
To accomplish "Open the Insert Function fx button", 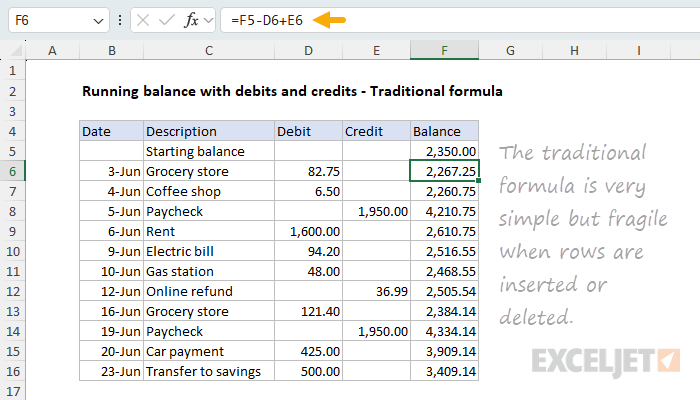I will click(x=191, y=20).
